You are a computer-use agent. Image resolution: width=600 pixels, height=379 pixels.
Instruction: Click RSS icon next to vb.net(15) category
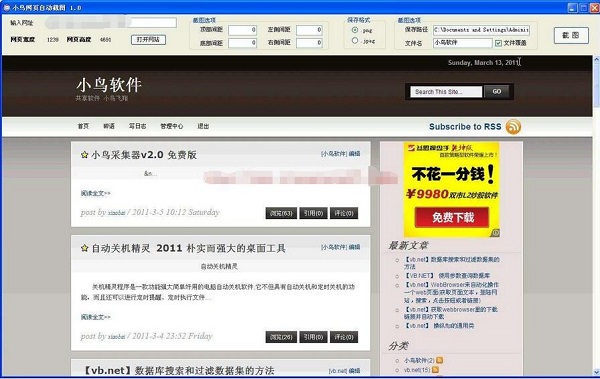(x=435, y=370)
